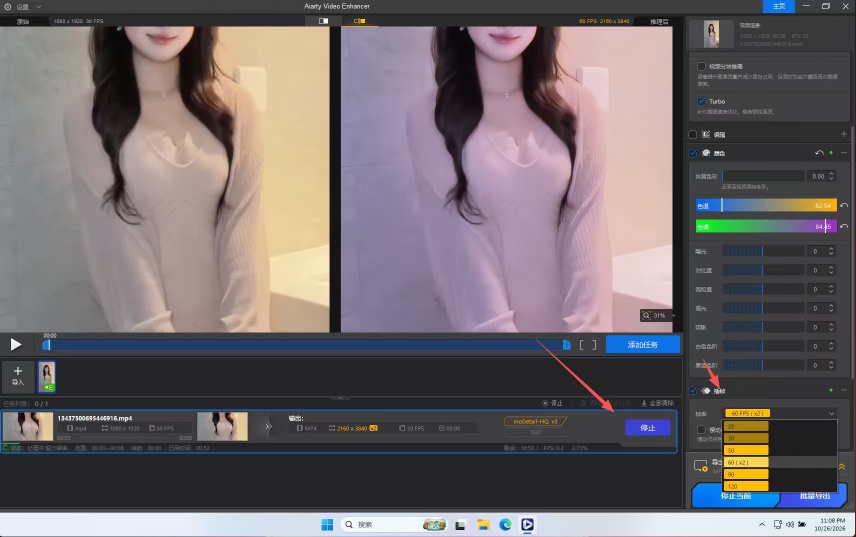Select the imported video thumbnail in clip strip
Screen dimensions: 856x537
tap(46, 377)
